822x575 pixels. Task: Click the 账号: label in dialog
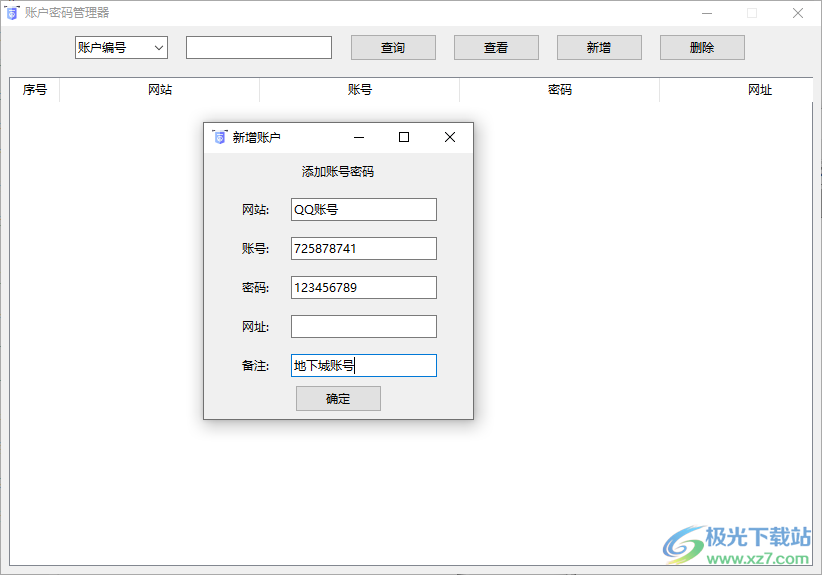(x=255, y=248)
